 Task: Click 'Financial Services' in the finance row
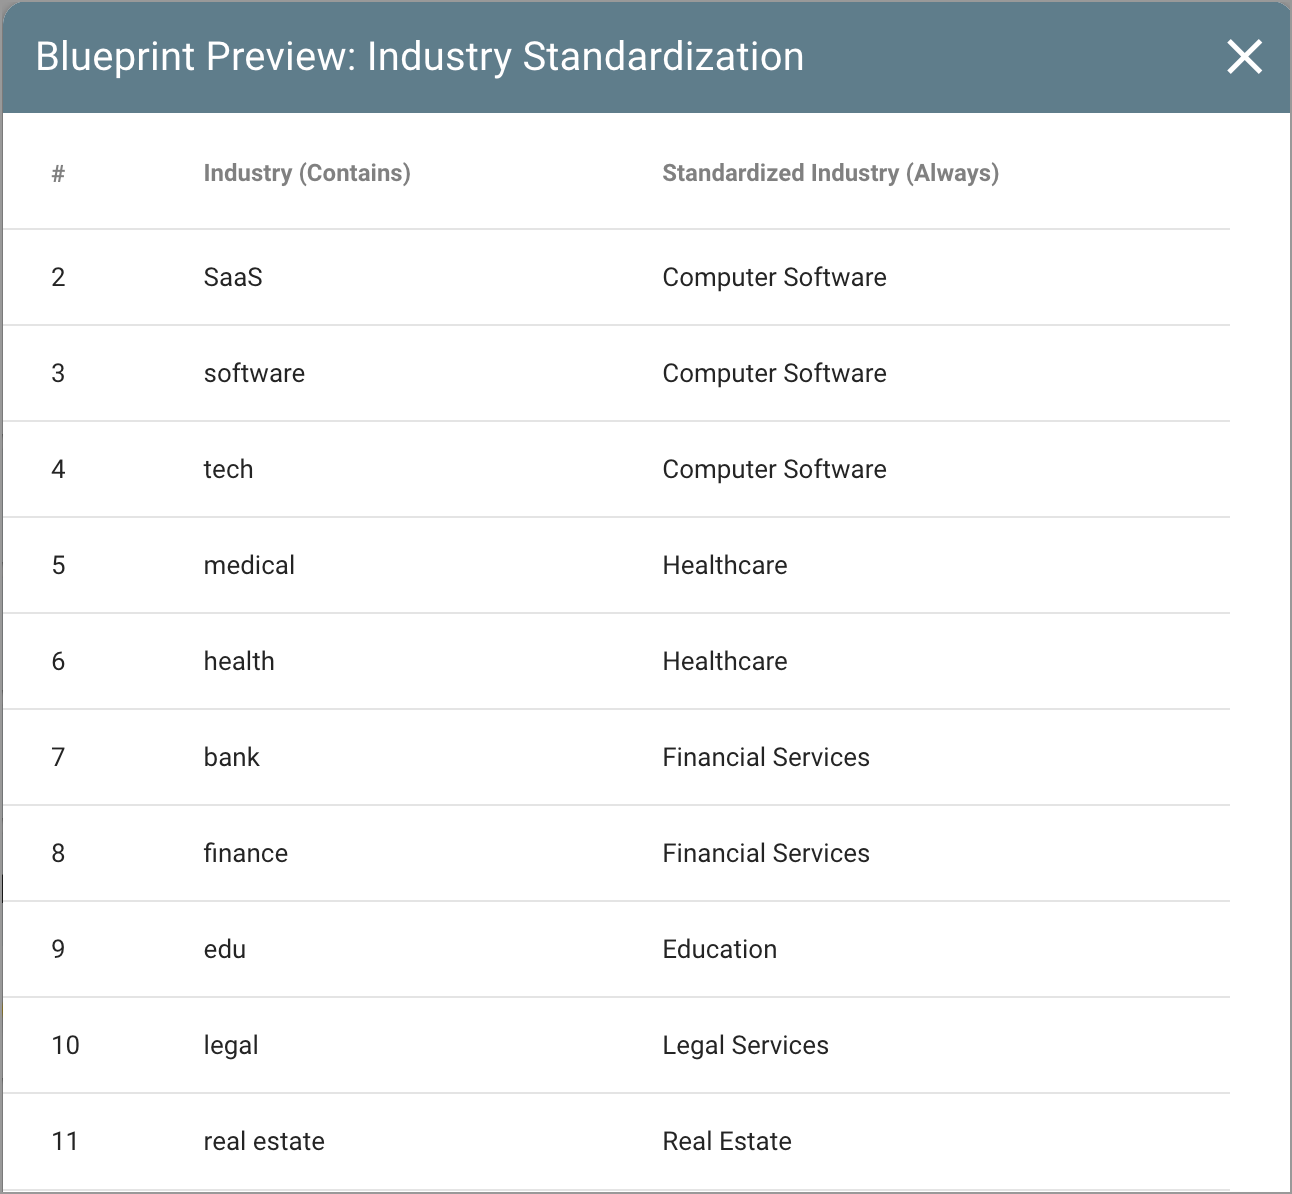pos(766,853)
